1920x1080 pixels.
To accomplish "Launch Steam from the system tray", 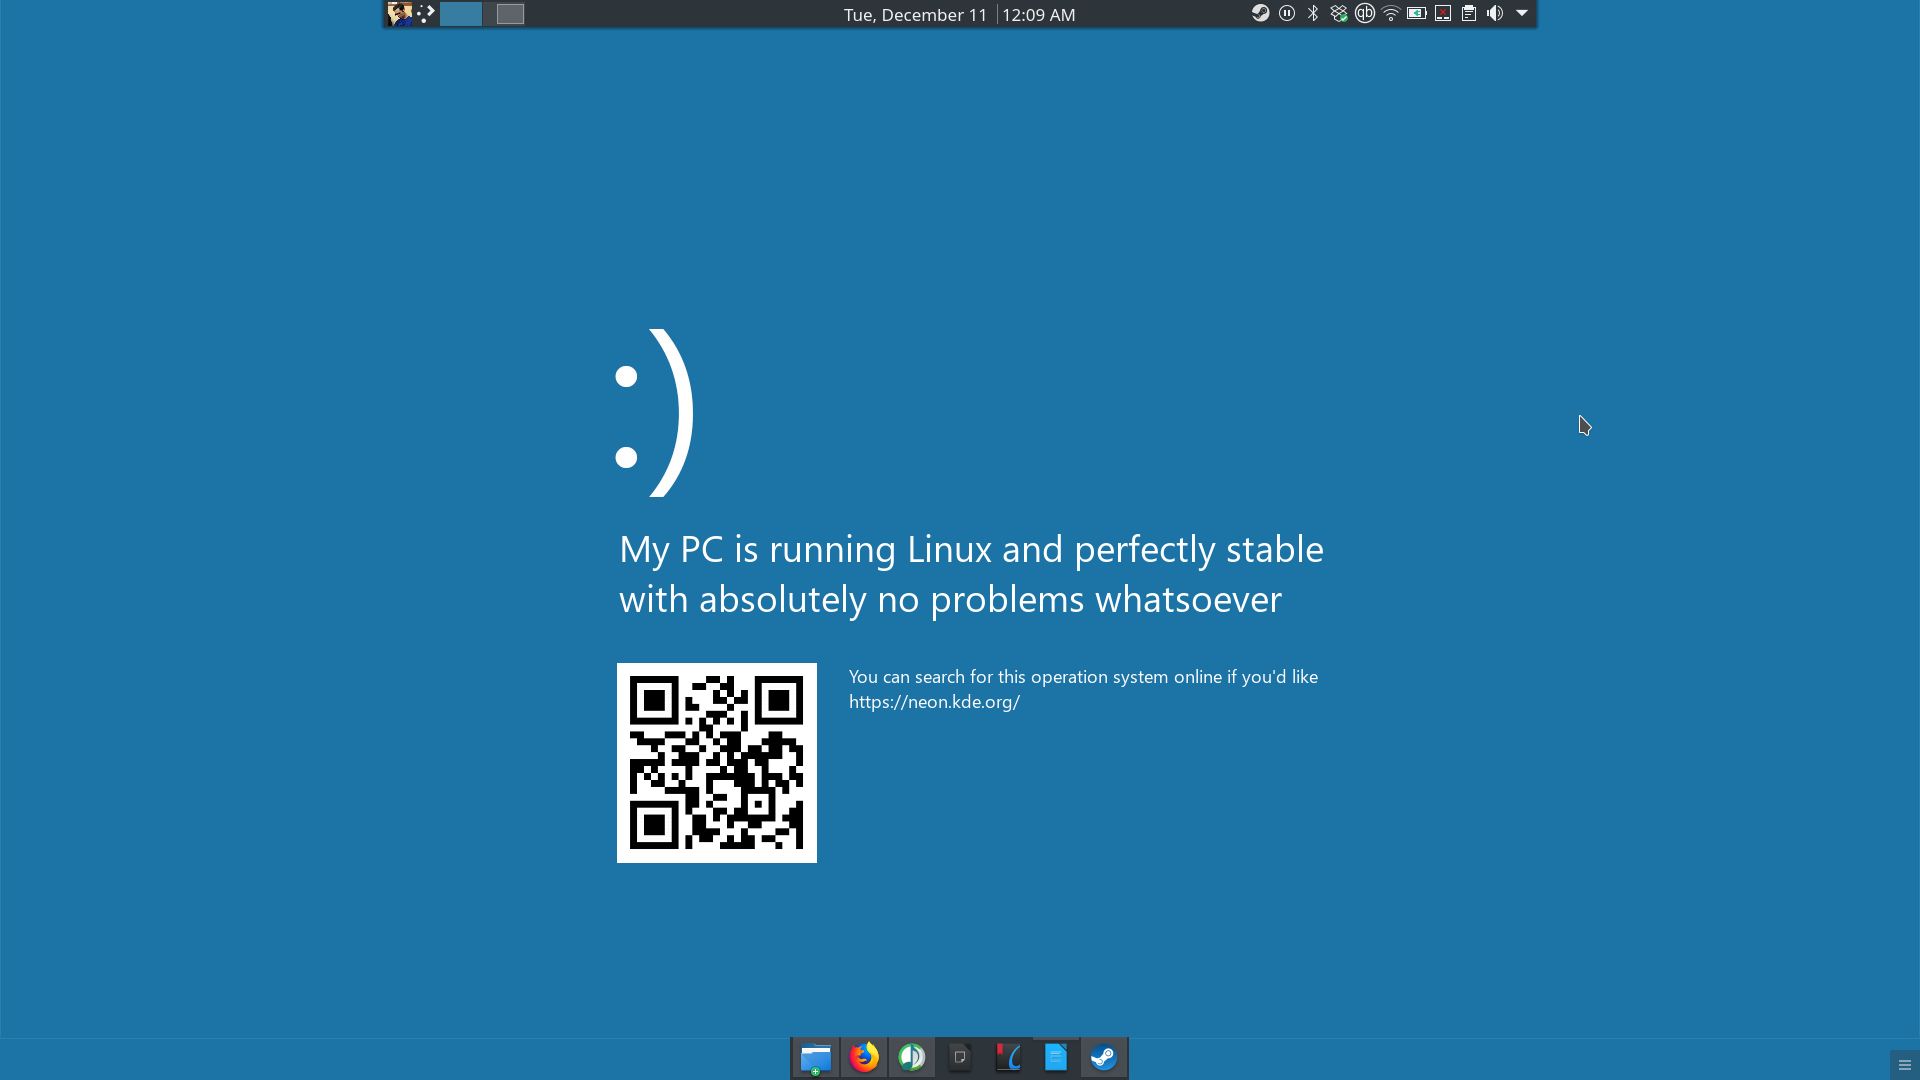I will coord(1261,14).
